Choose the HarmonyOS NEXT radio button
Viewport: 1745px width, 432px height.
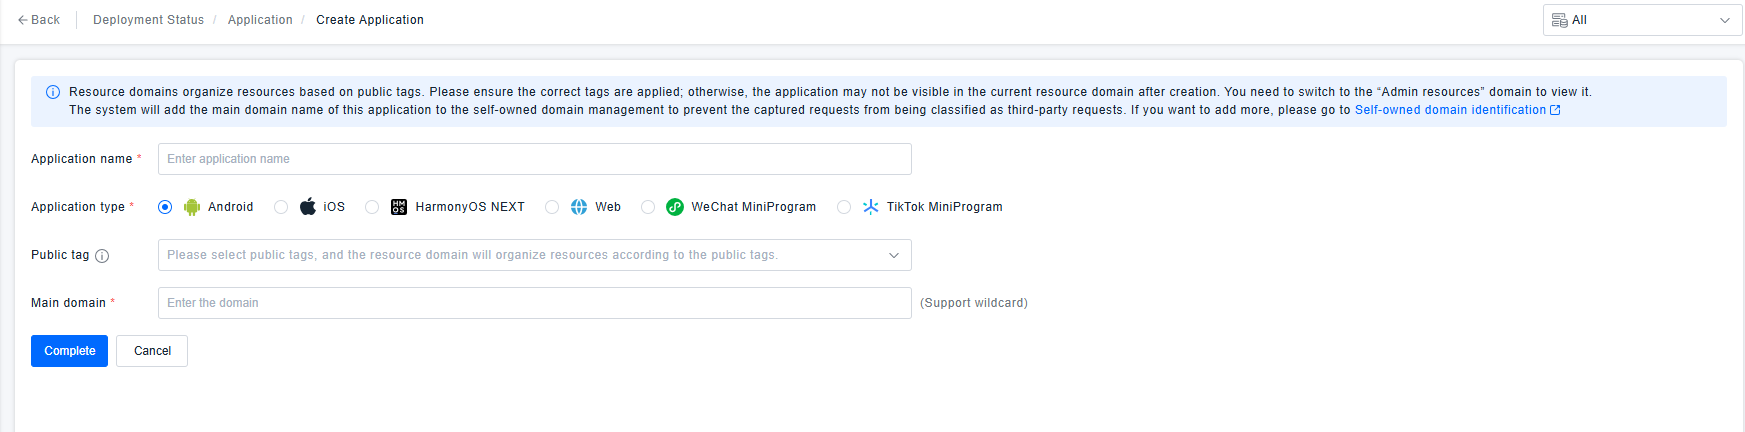pyautogui.click(x=372, y=207)
